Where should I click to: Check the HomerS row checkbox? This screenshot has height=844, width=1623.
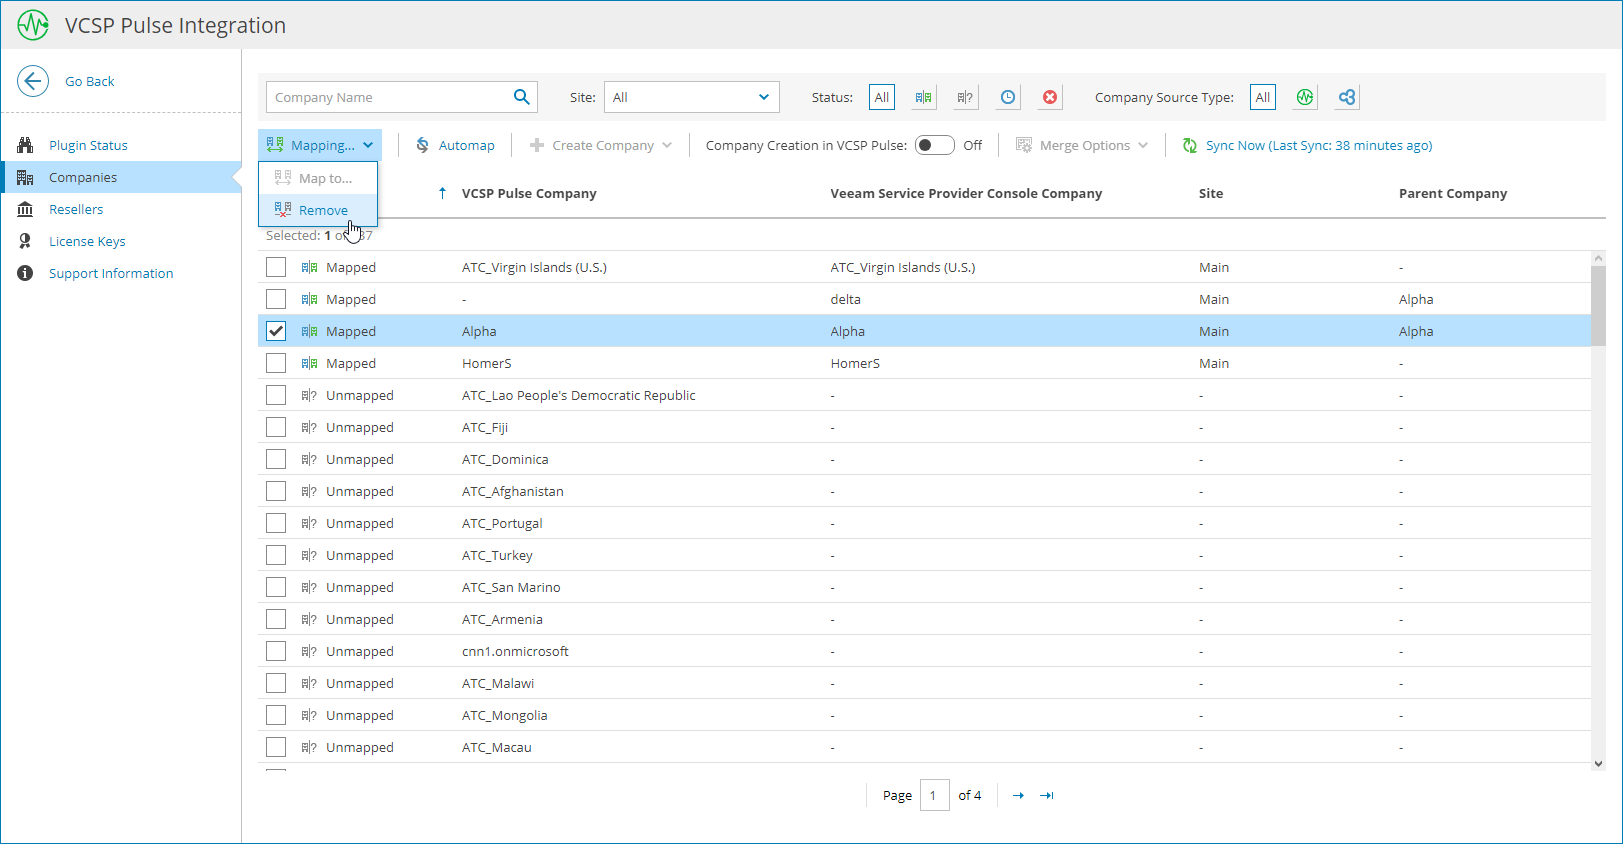point(276,363)
